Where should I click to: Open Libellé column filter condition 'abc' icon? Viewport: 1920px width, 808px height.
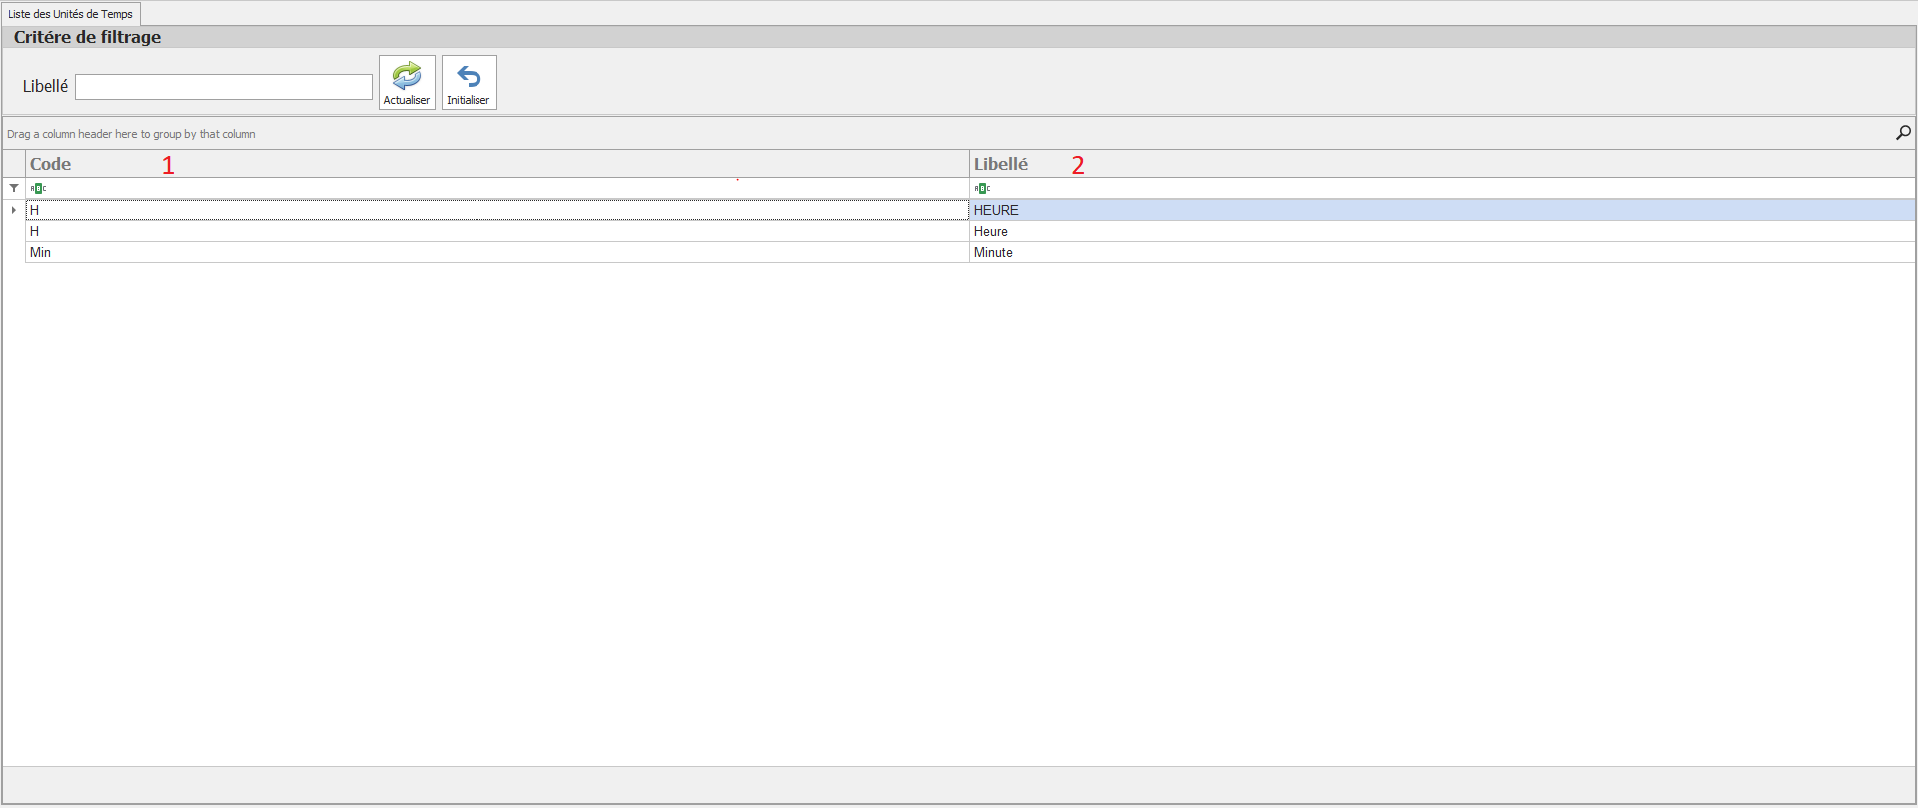point(982,188)
